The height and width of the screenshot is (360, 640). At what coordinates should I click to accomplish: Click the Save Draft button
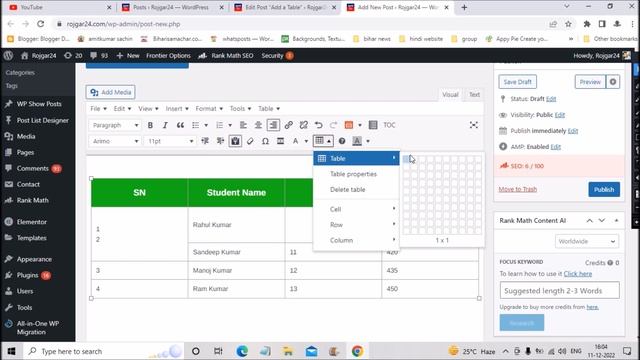[517, 82]
